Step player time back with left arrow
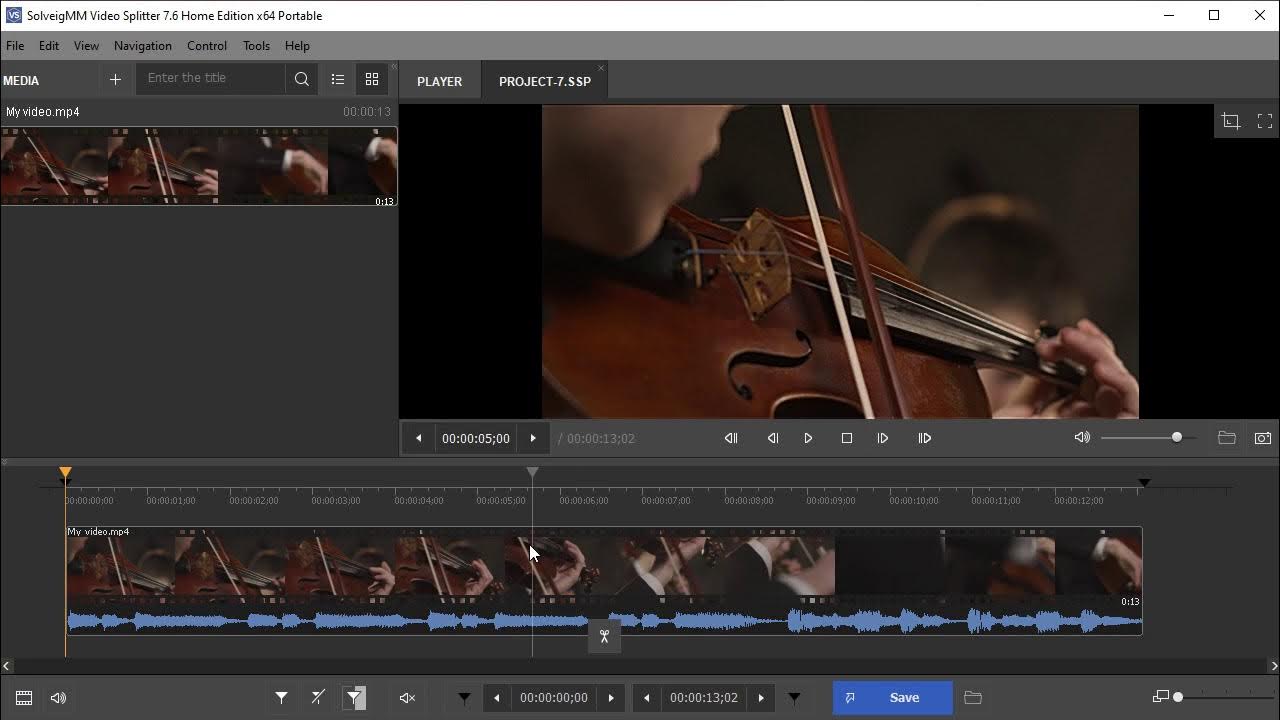The width and height of the screenshot is (1280, 720). [418, 438]
